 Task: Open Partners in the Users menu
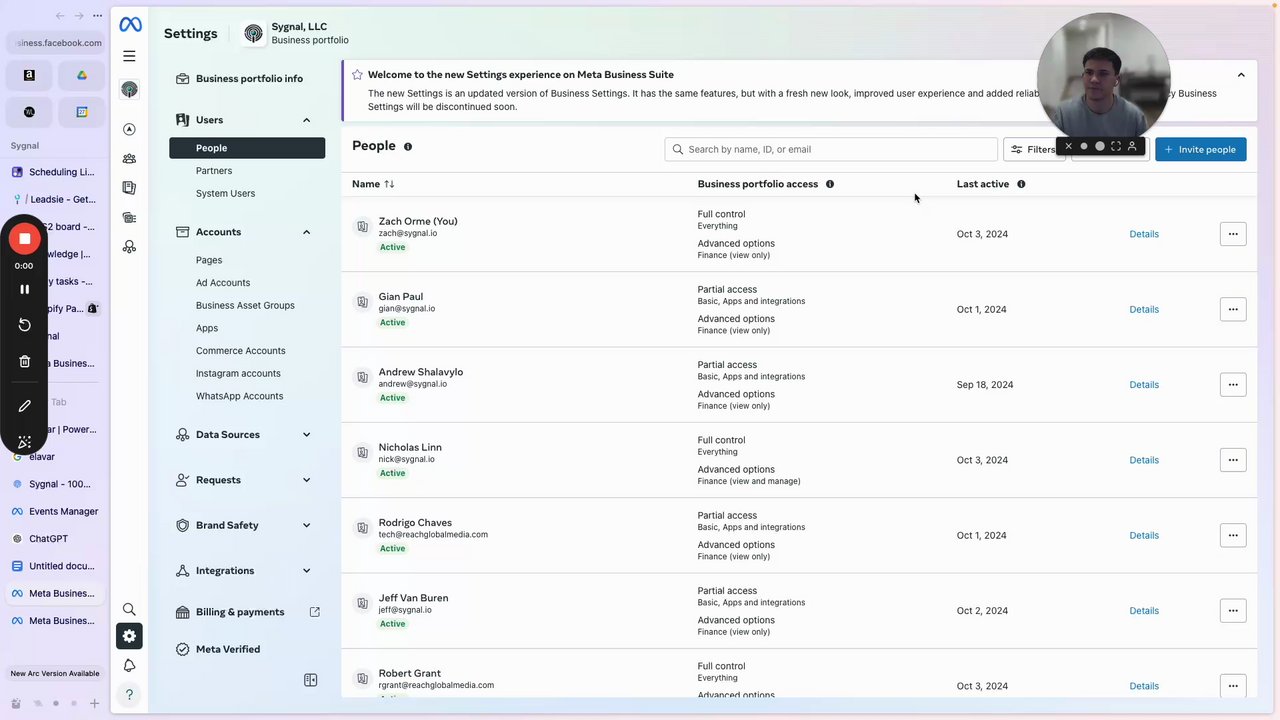[x=214, y=171]
